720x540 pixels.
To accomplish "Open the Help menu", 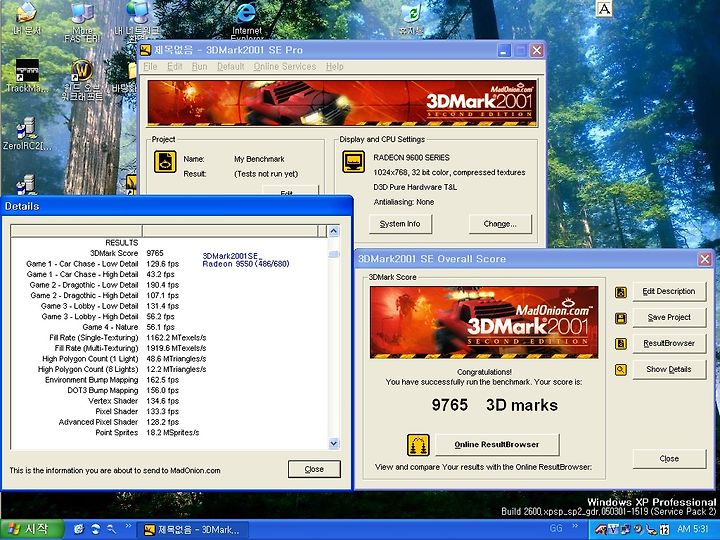I will pyautogui.click(x=335, y=67).
